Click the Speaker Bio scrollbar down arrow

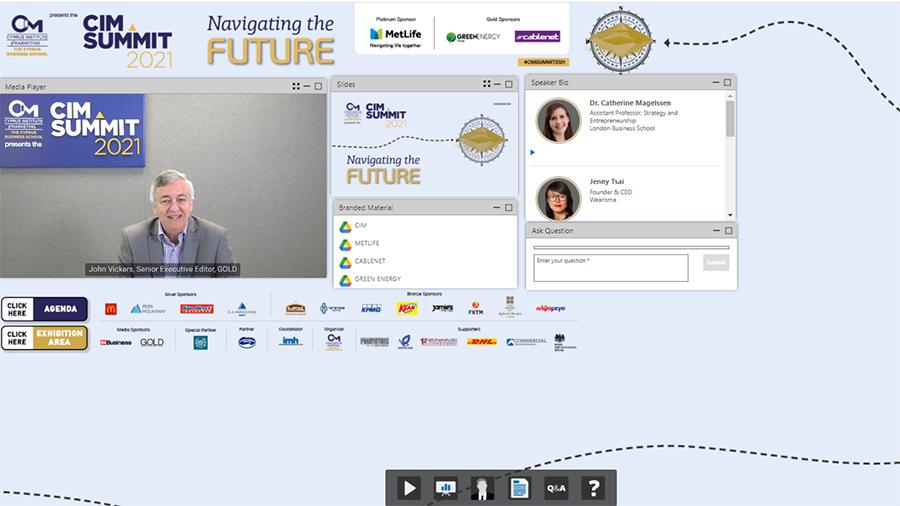coord(730,215)
